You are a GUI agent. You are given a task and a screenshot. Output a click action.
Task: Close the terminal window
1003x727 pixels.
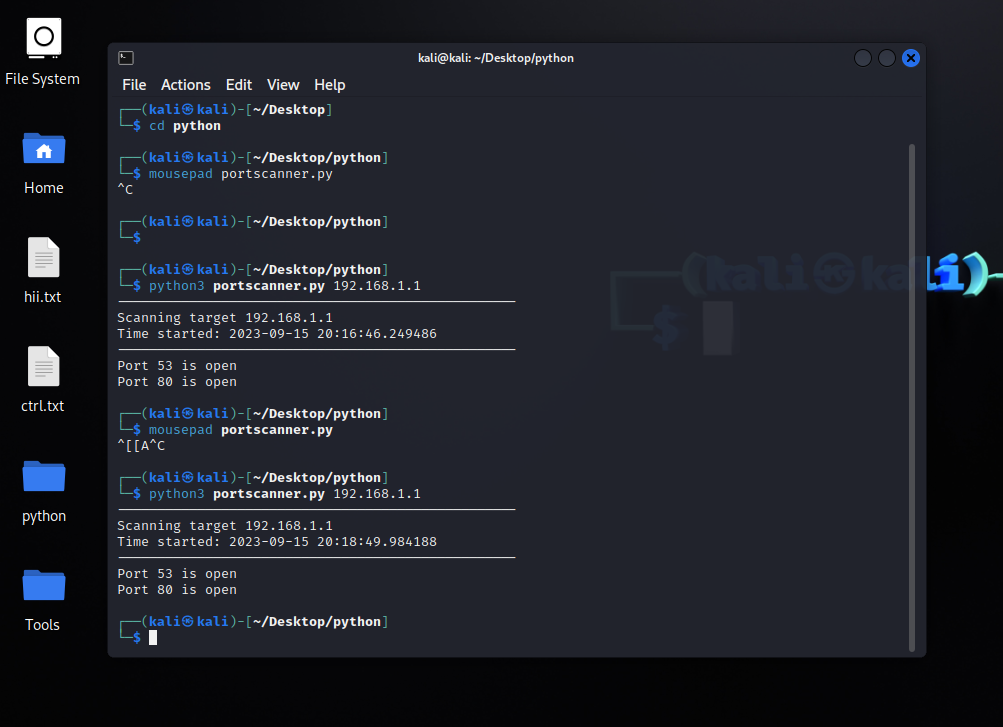pos(910,58)
